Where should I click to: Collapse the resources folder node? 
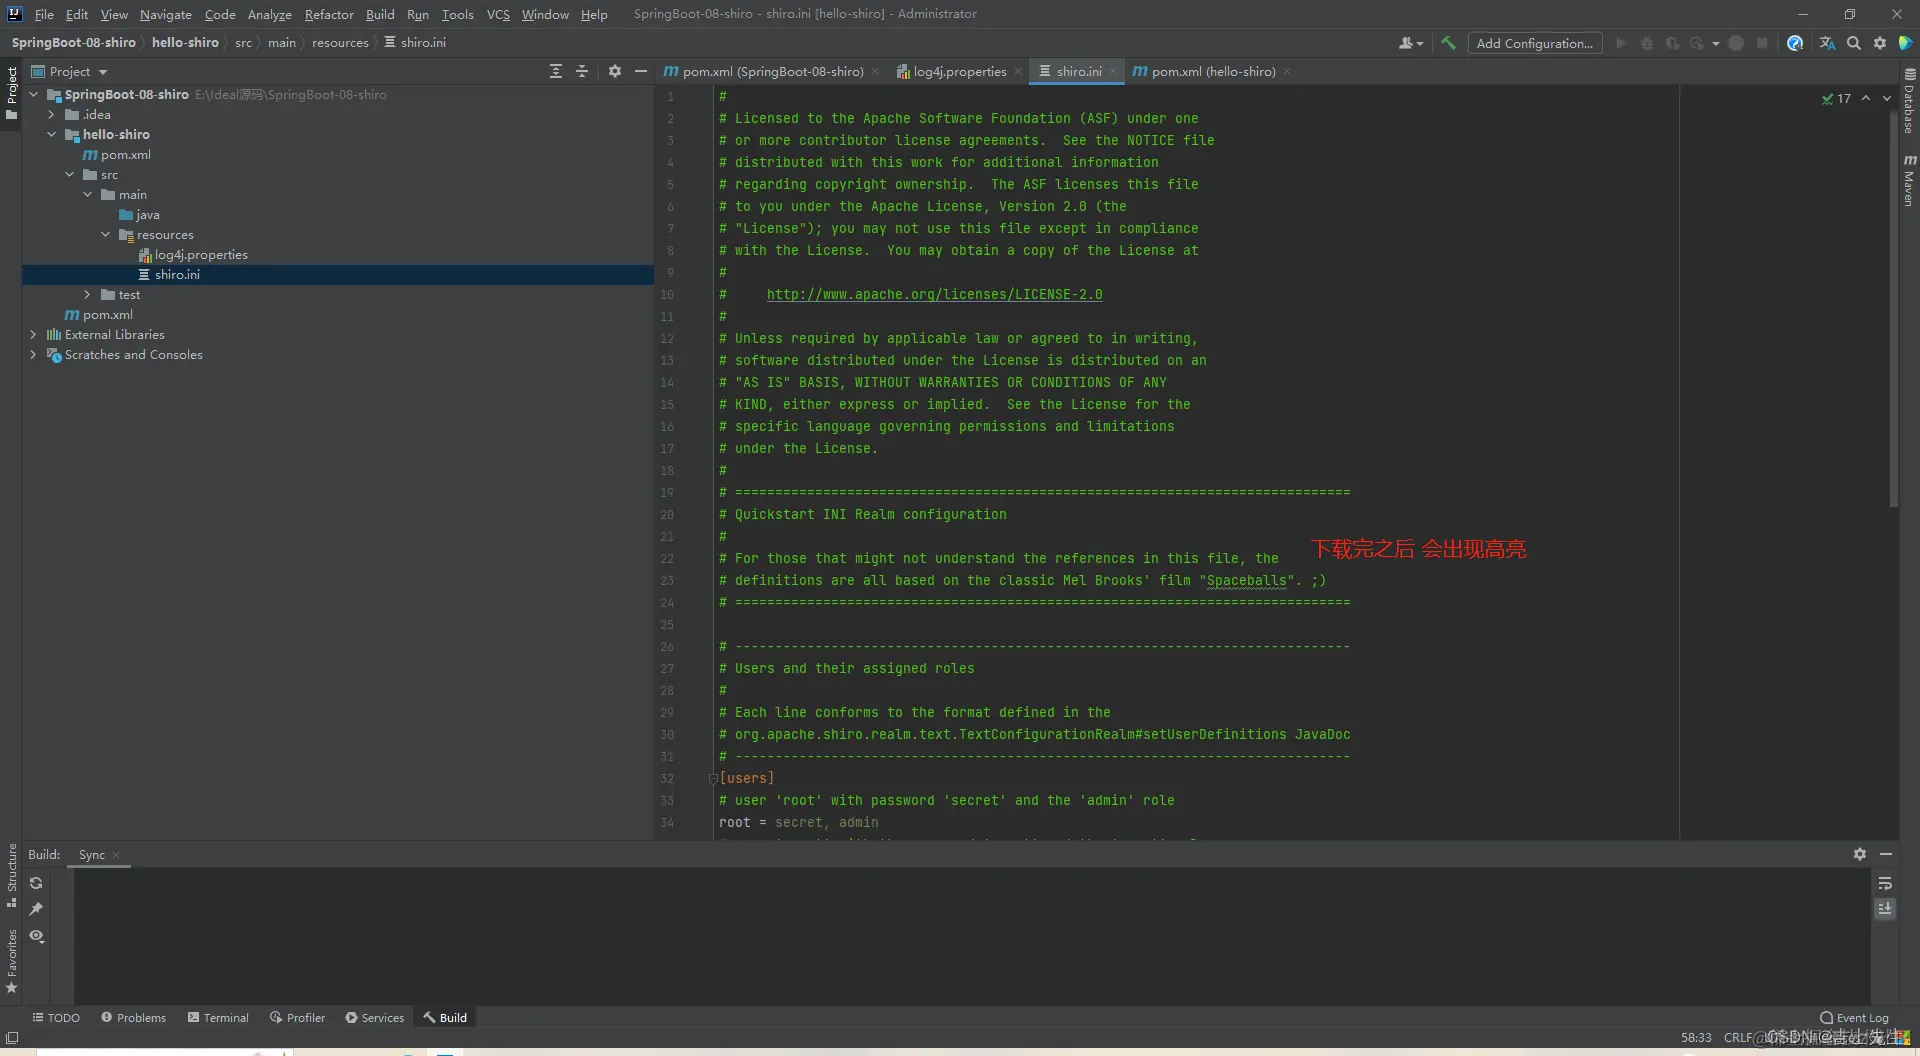tap(106, 234)
